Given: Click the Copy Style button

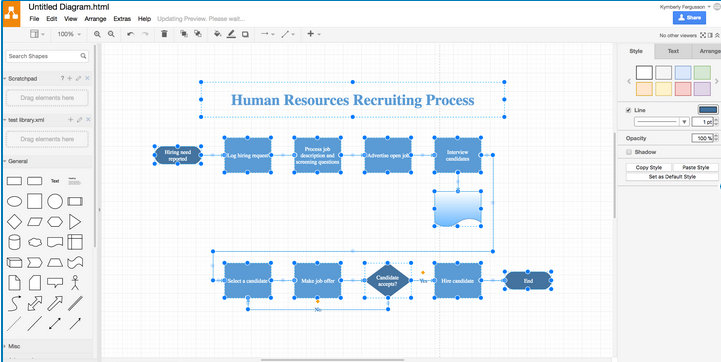Looking at the screenshot, I should (648, 167).
